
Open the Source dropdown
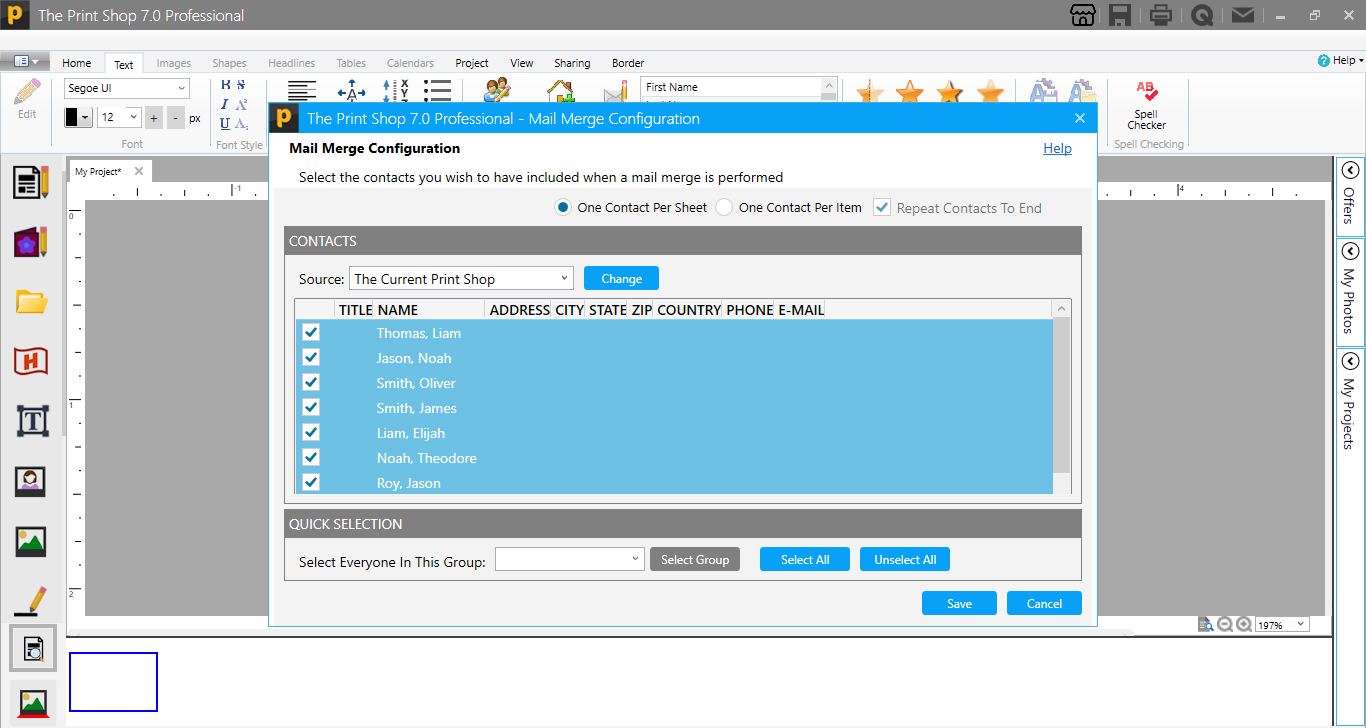click(461, 278)
